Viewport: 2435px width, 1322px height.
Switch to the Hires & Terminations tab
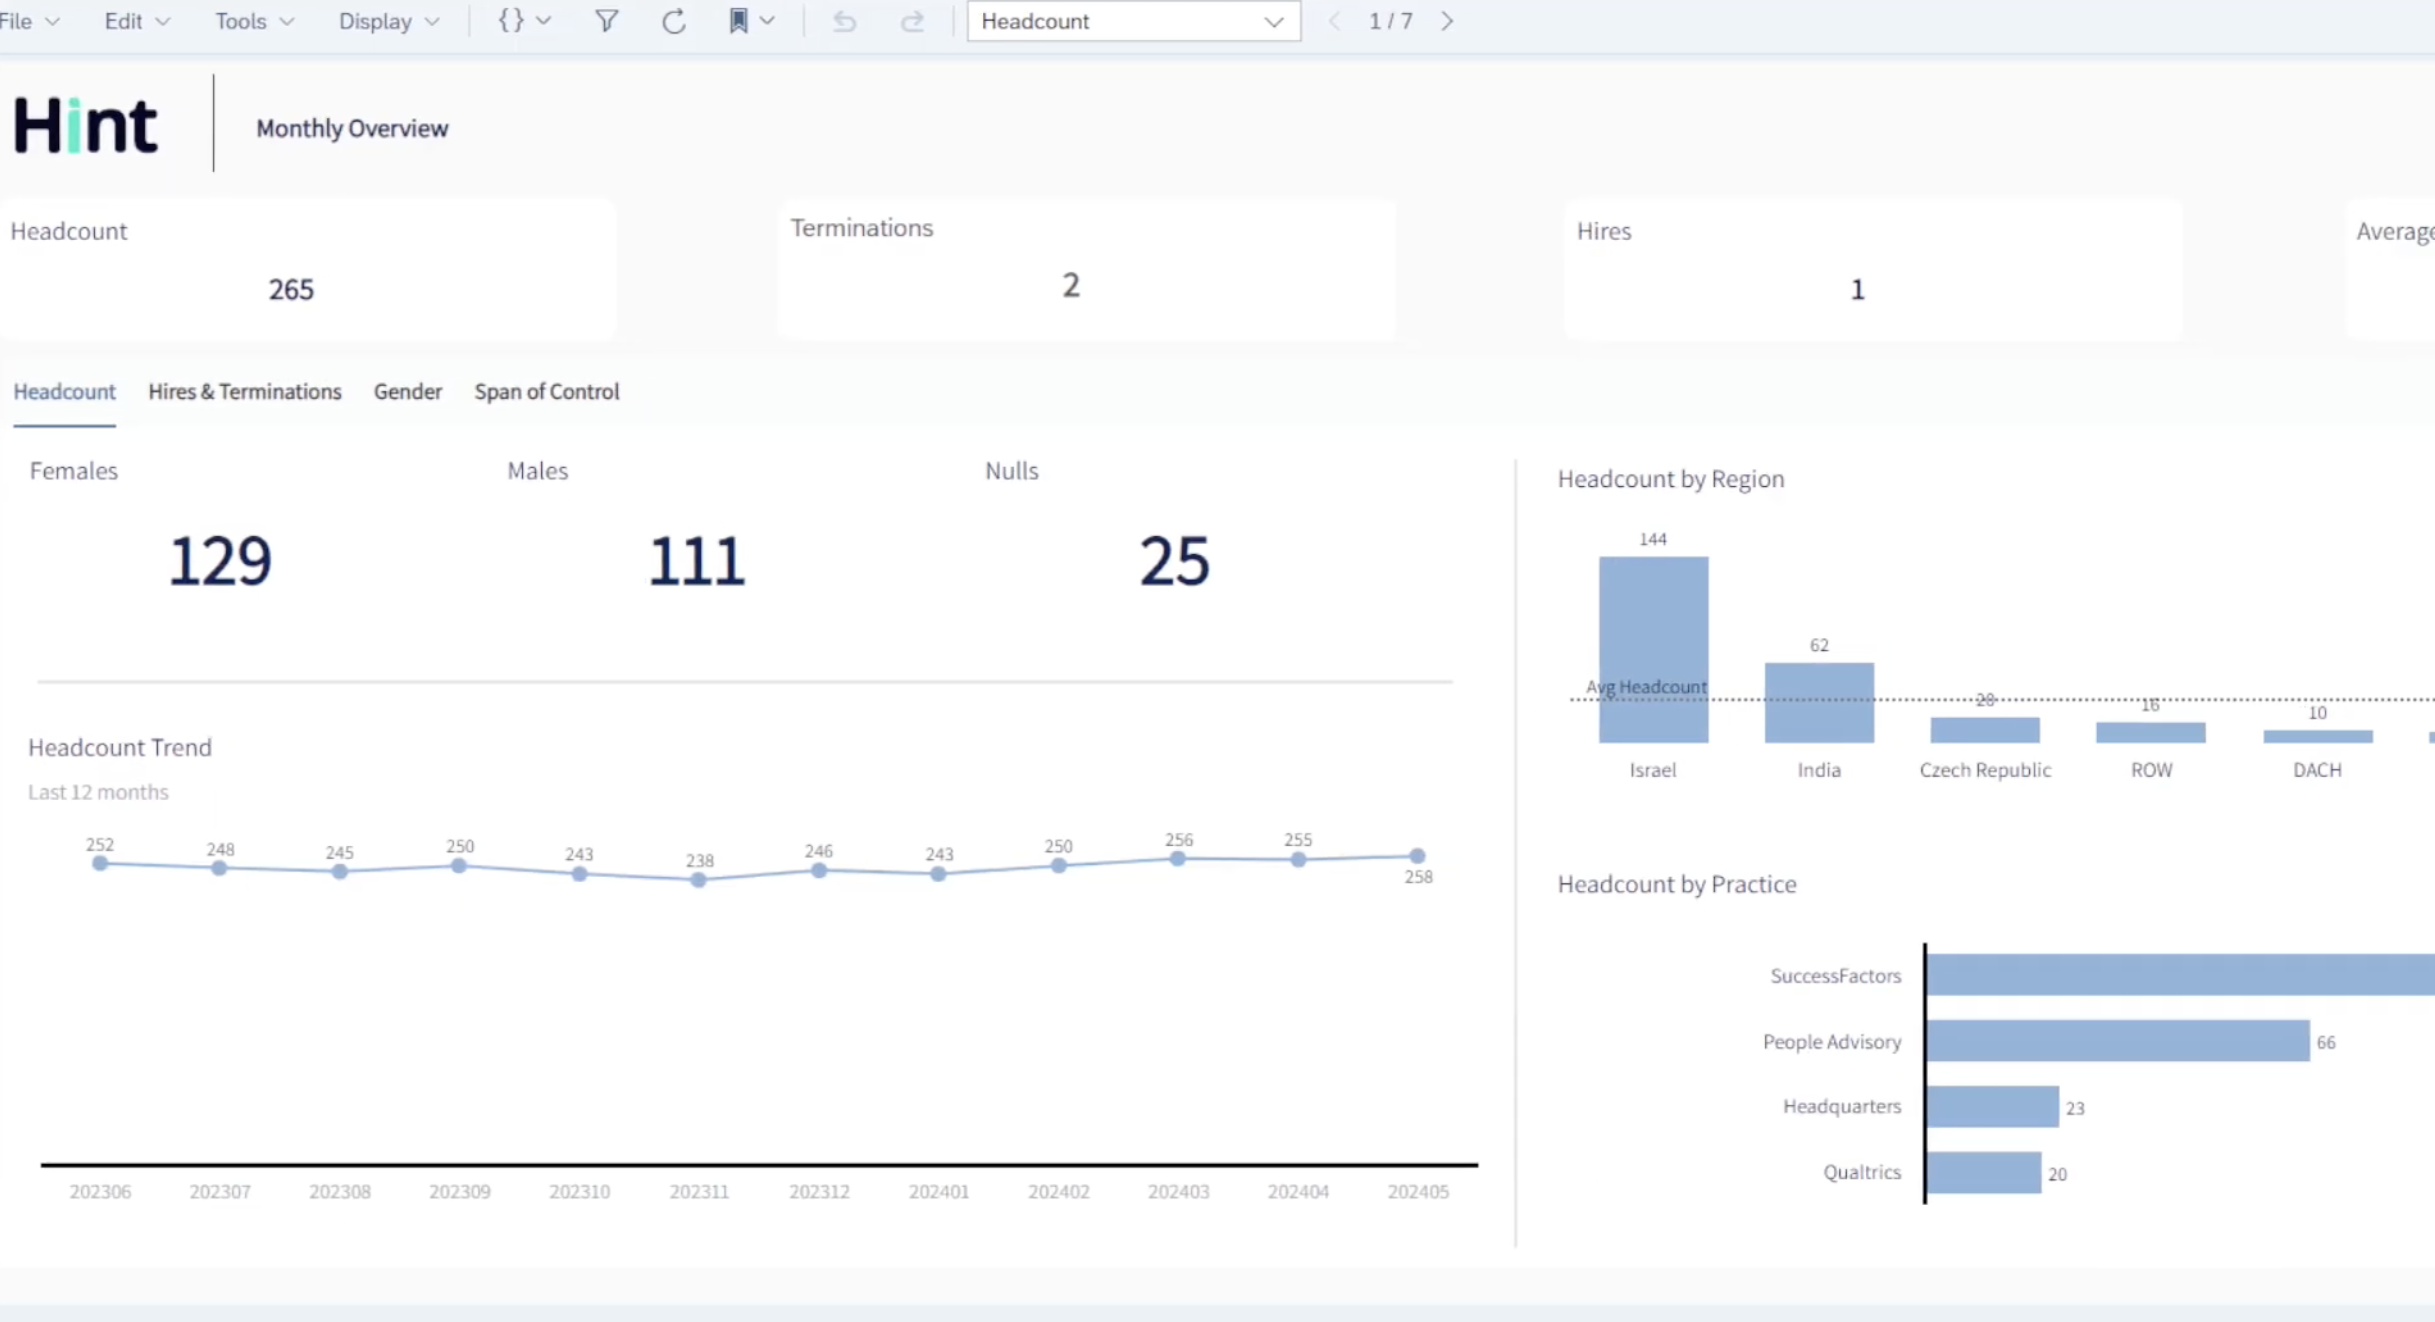coord(245,391)
